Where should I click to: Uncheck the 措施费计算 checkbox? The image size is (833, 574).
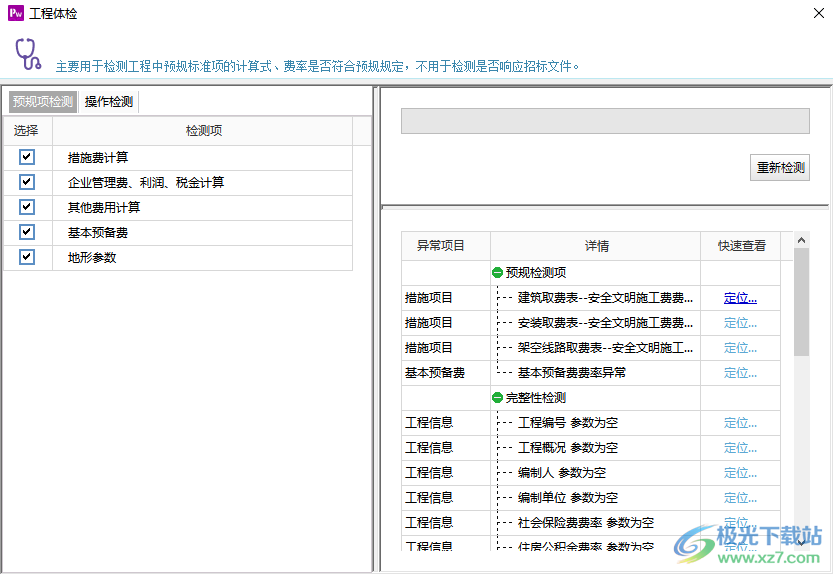tap(27, 157)
